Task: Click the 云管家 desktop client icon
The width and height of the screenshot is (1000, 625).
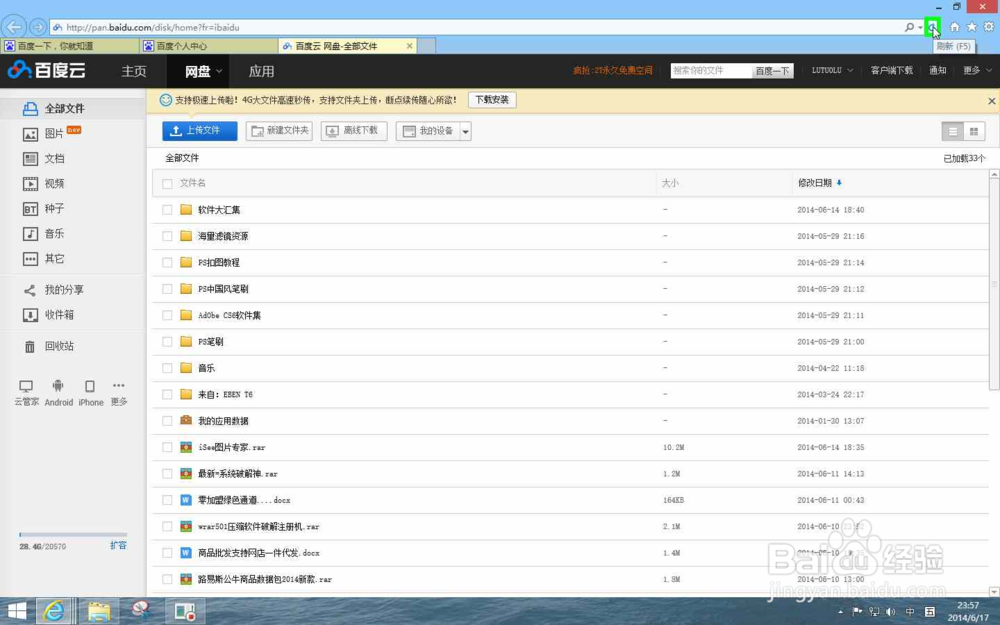Action: click(26, 386)
